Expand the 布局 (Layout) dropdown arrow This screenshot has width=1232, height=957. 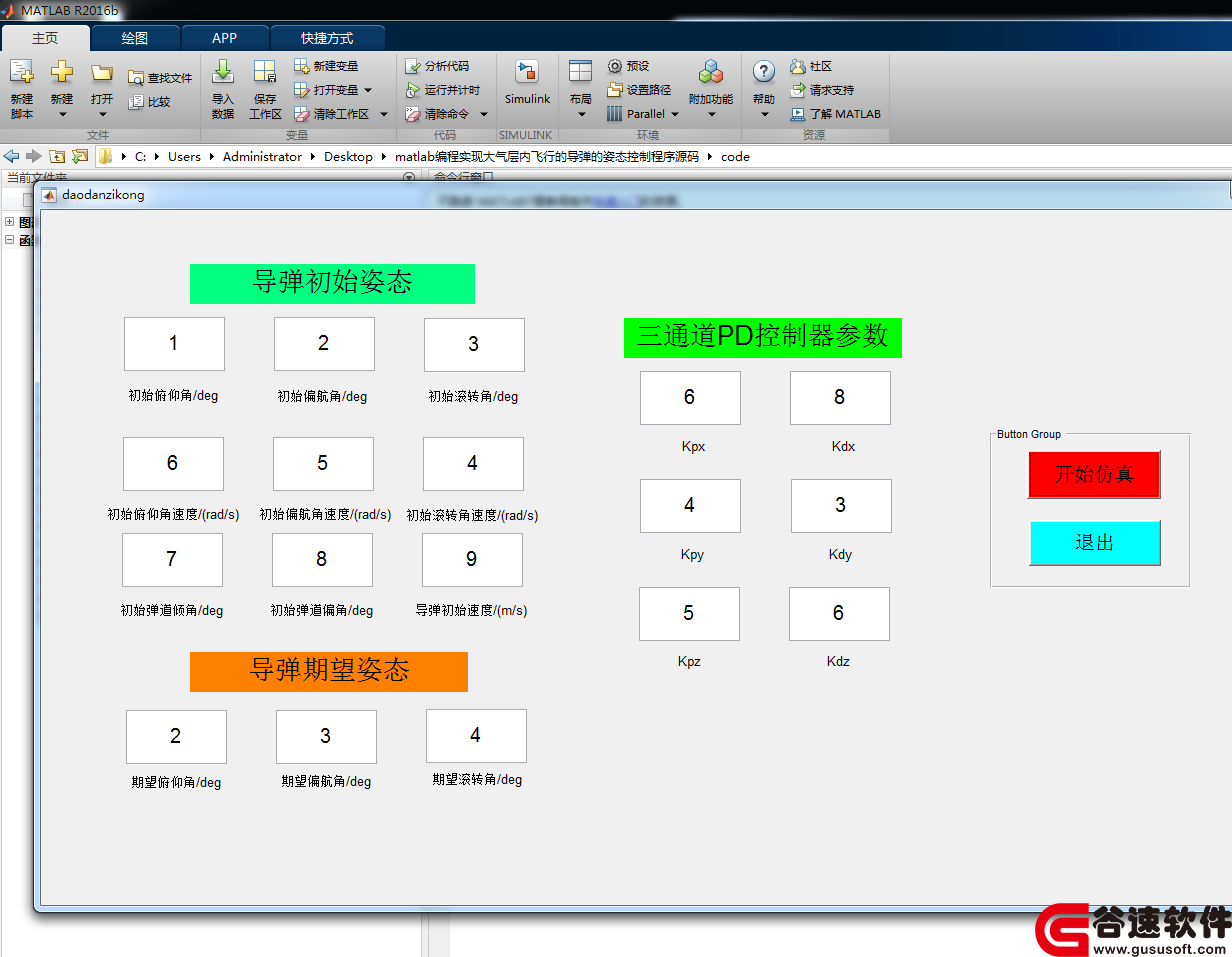(581, 115)
